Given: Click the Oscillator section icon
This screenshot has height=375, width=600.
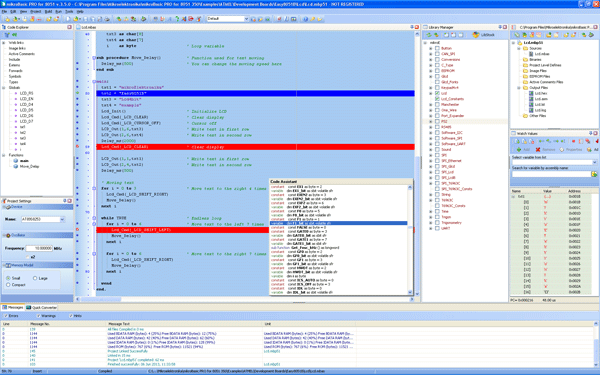Looking at the screenshot, I should coord(8,235).
